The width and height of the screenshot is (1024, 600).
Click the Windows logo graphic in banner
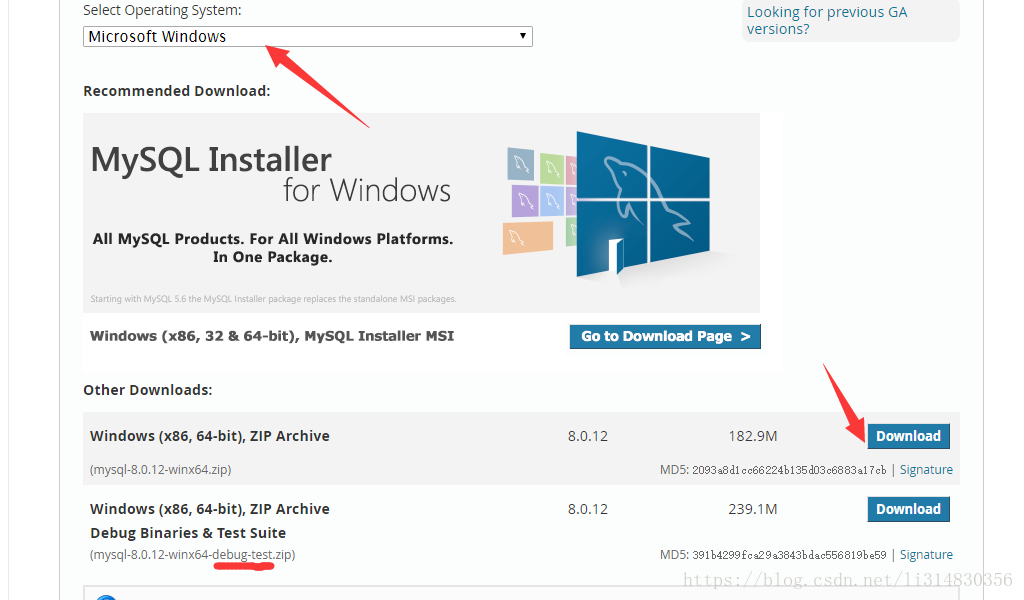pyautogui.click(x=643, y=204)
